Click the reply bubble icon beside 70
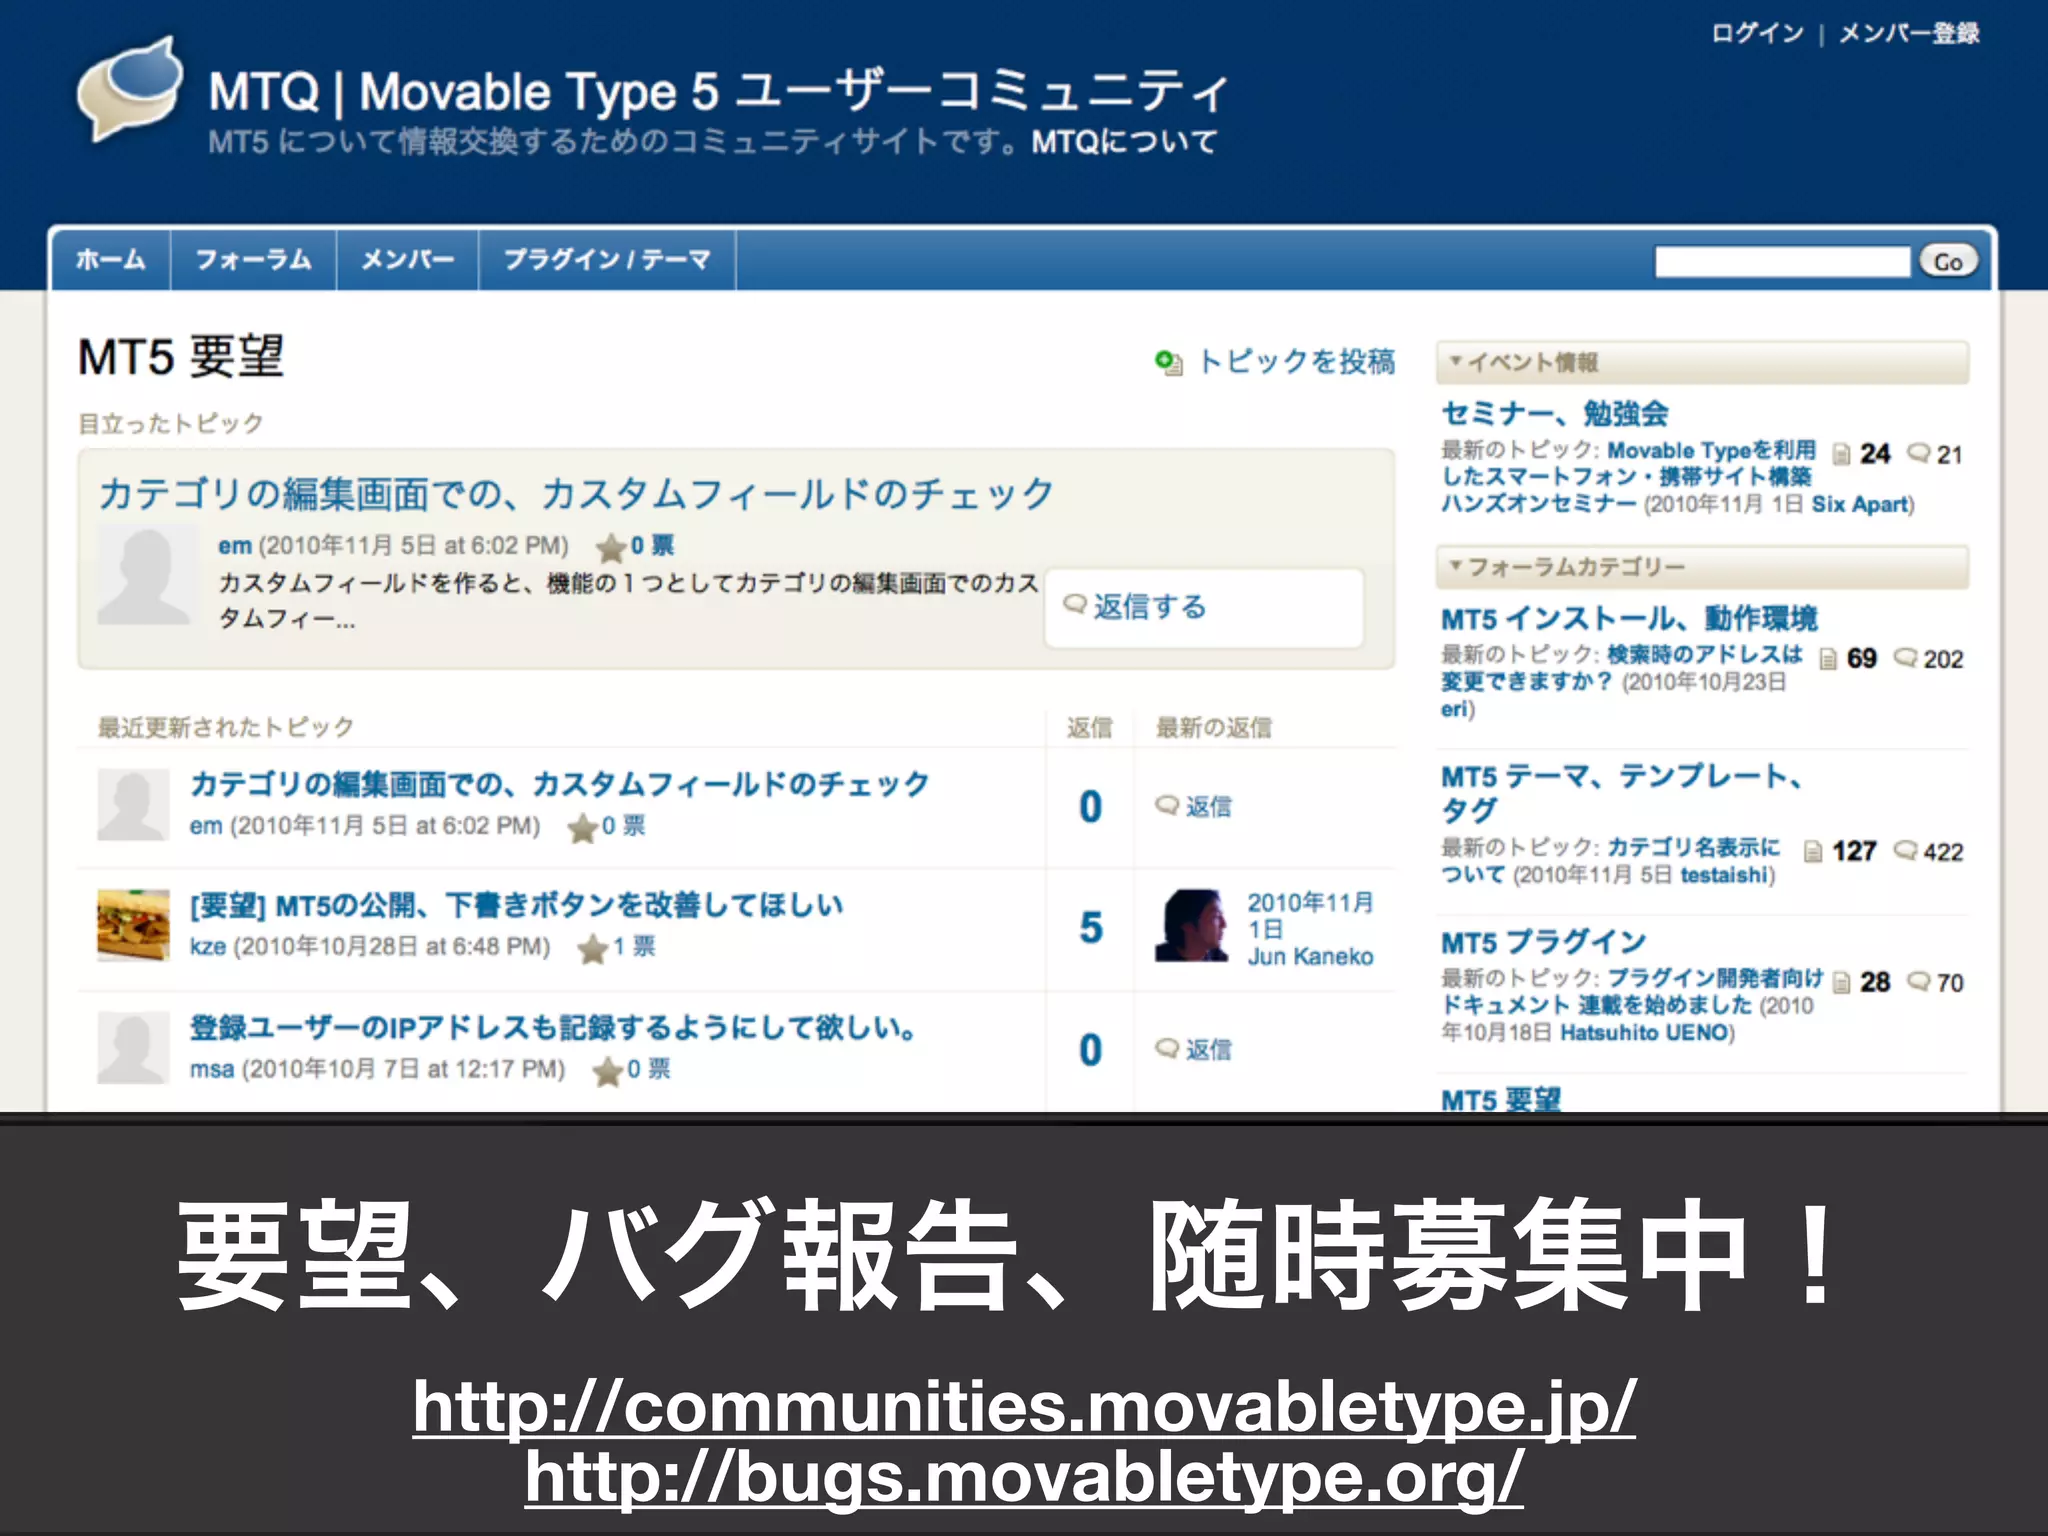 tap(1919, 981)
